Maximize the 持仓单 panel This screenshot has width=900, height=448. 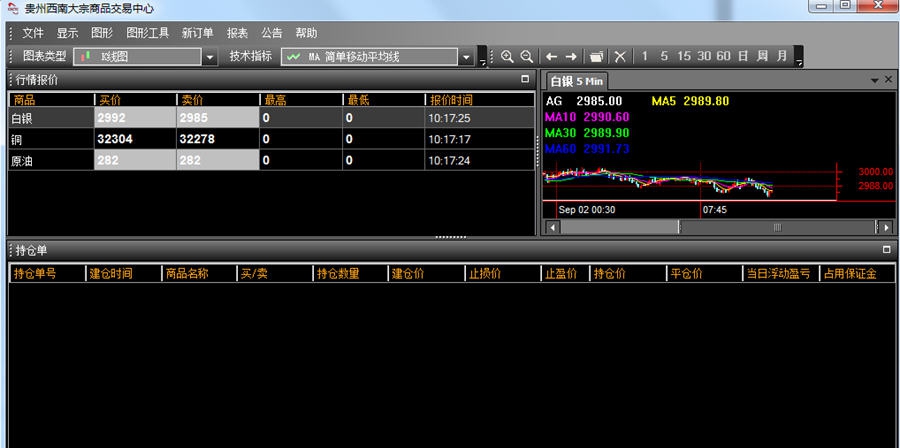click(x=886, y=250)
